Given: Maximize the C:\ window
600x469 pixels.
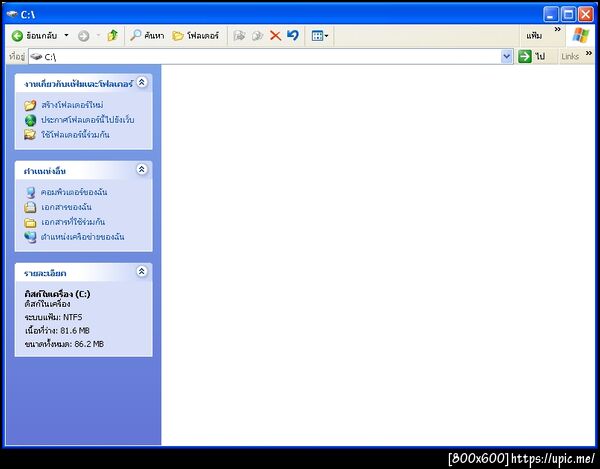Looking at the screenshot, I should click(568, 15).
